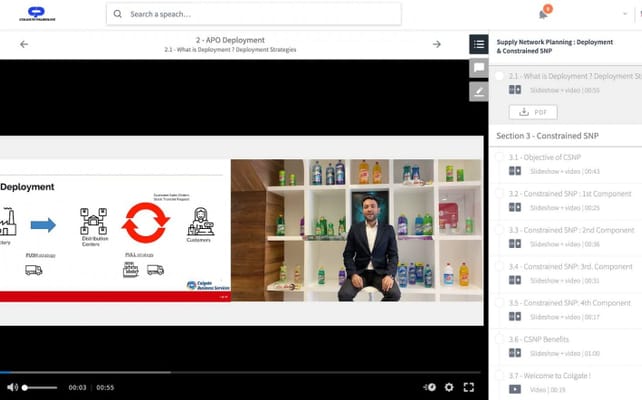Screen dimensions: 642x400
Task: Change playback speed in player bar
Action: [x=429, y=387]
